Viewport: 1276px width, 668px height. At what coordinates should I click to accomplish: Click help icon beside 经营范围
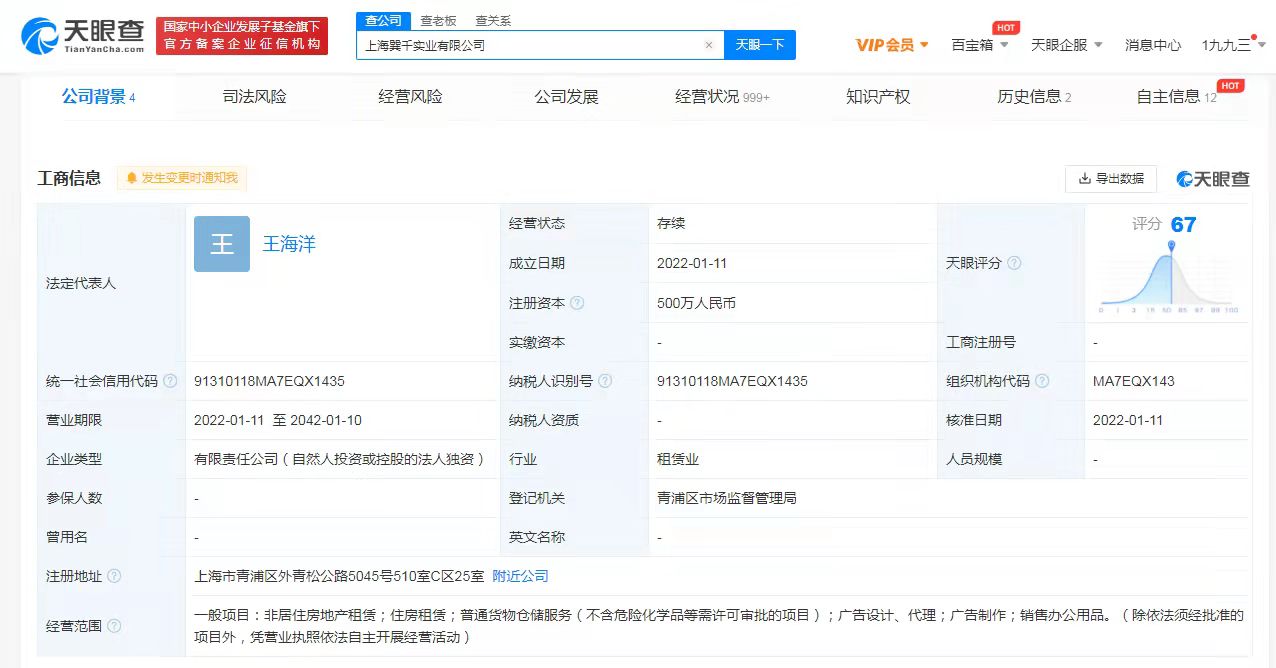(114, 626)
